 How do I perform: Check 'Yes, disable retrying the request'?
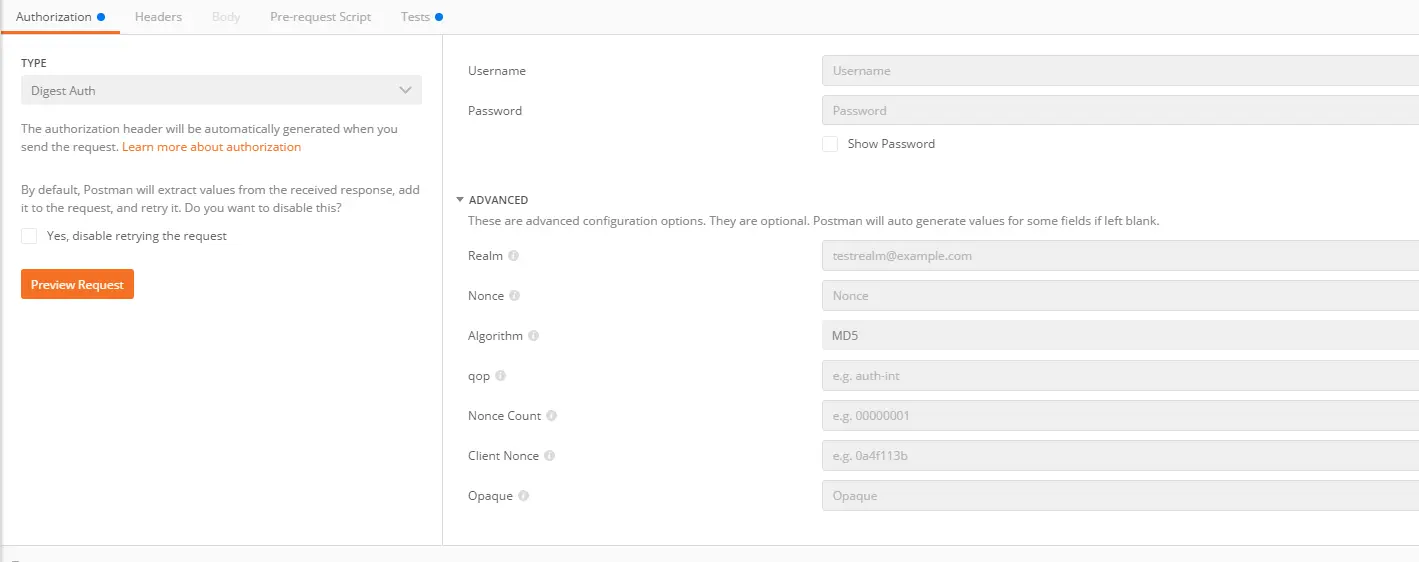coord(29,236)
